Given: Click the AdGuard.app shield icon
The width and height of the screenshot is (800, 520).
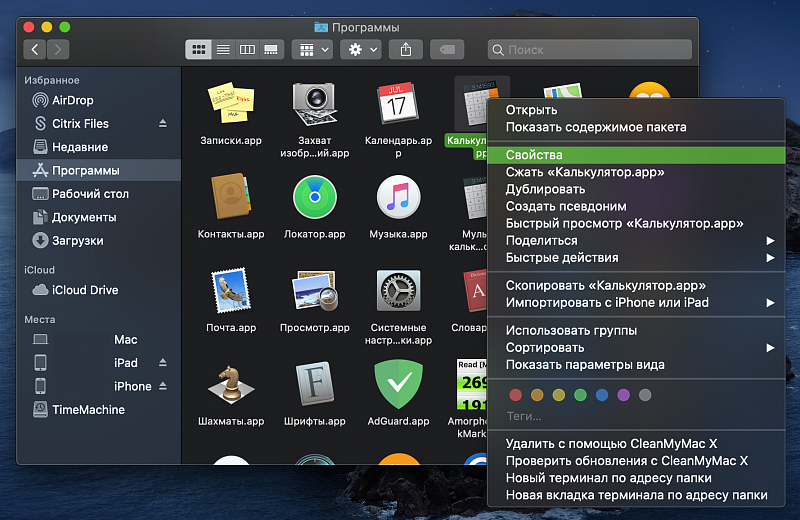Looking at the screenshot, I should [398, 384].
